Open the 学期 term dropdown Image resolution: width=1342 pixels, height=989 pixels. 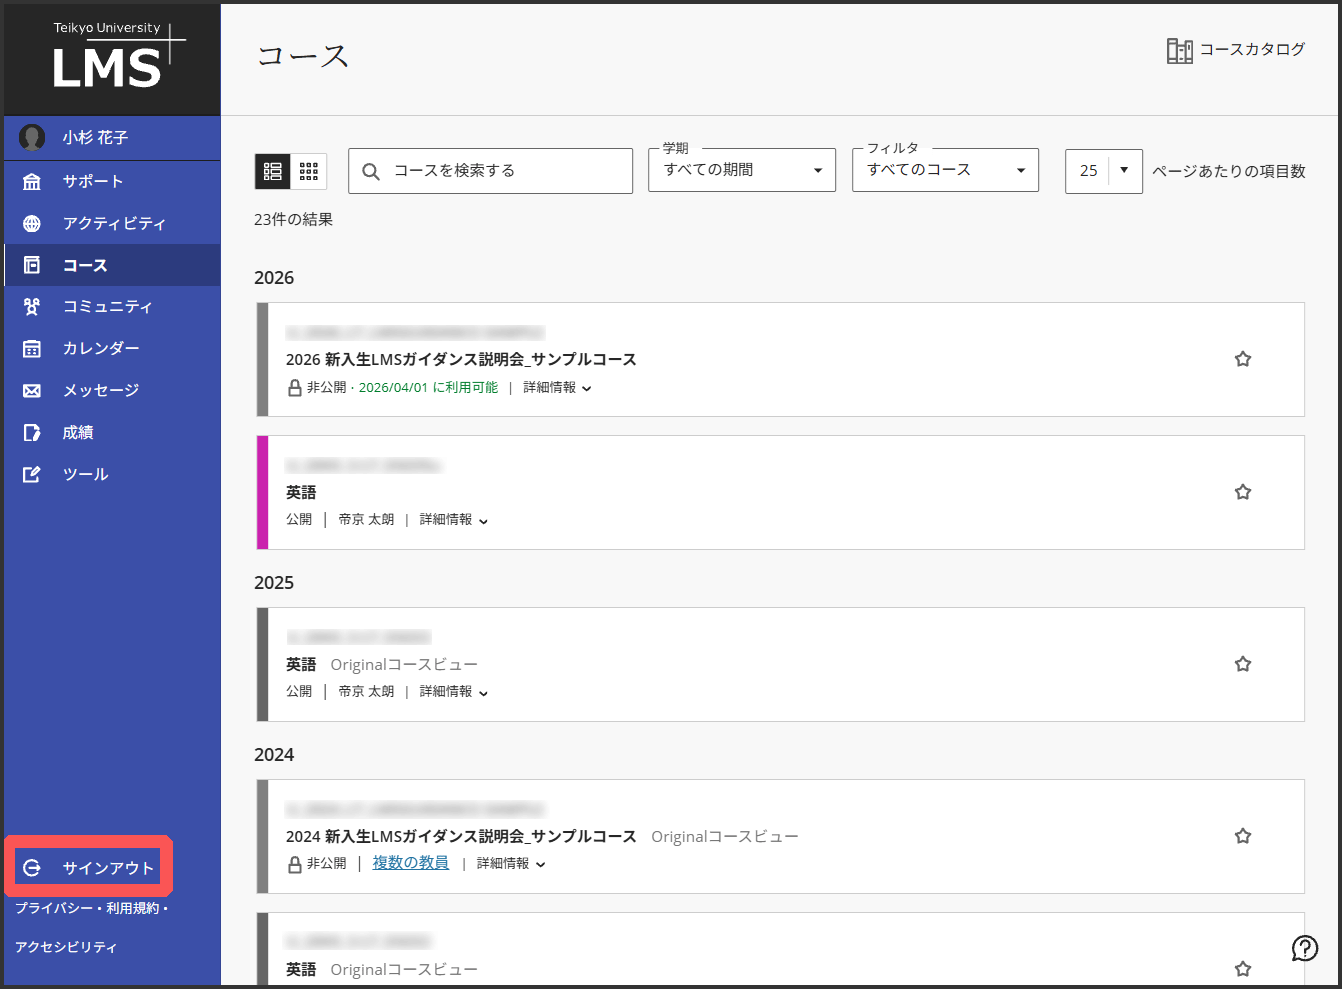coord(741,171)
